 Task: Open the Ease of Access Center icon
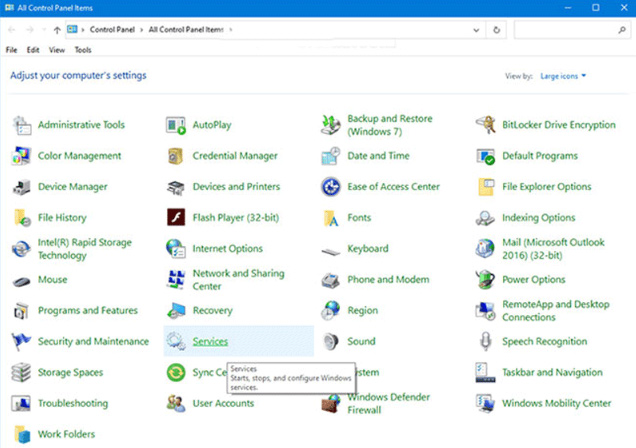[x=331, y=187]
